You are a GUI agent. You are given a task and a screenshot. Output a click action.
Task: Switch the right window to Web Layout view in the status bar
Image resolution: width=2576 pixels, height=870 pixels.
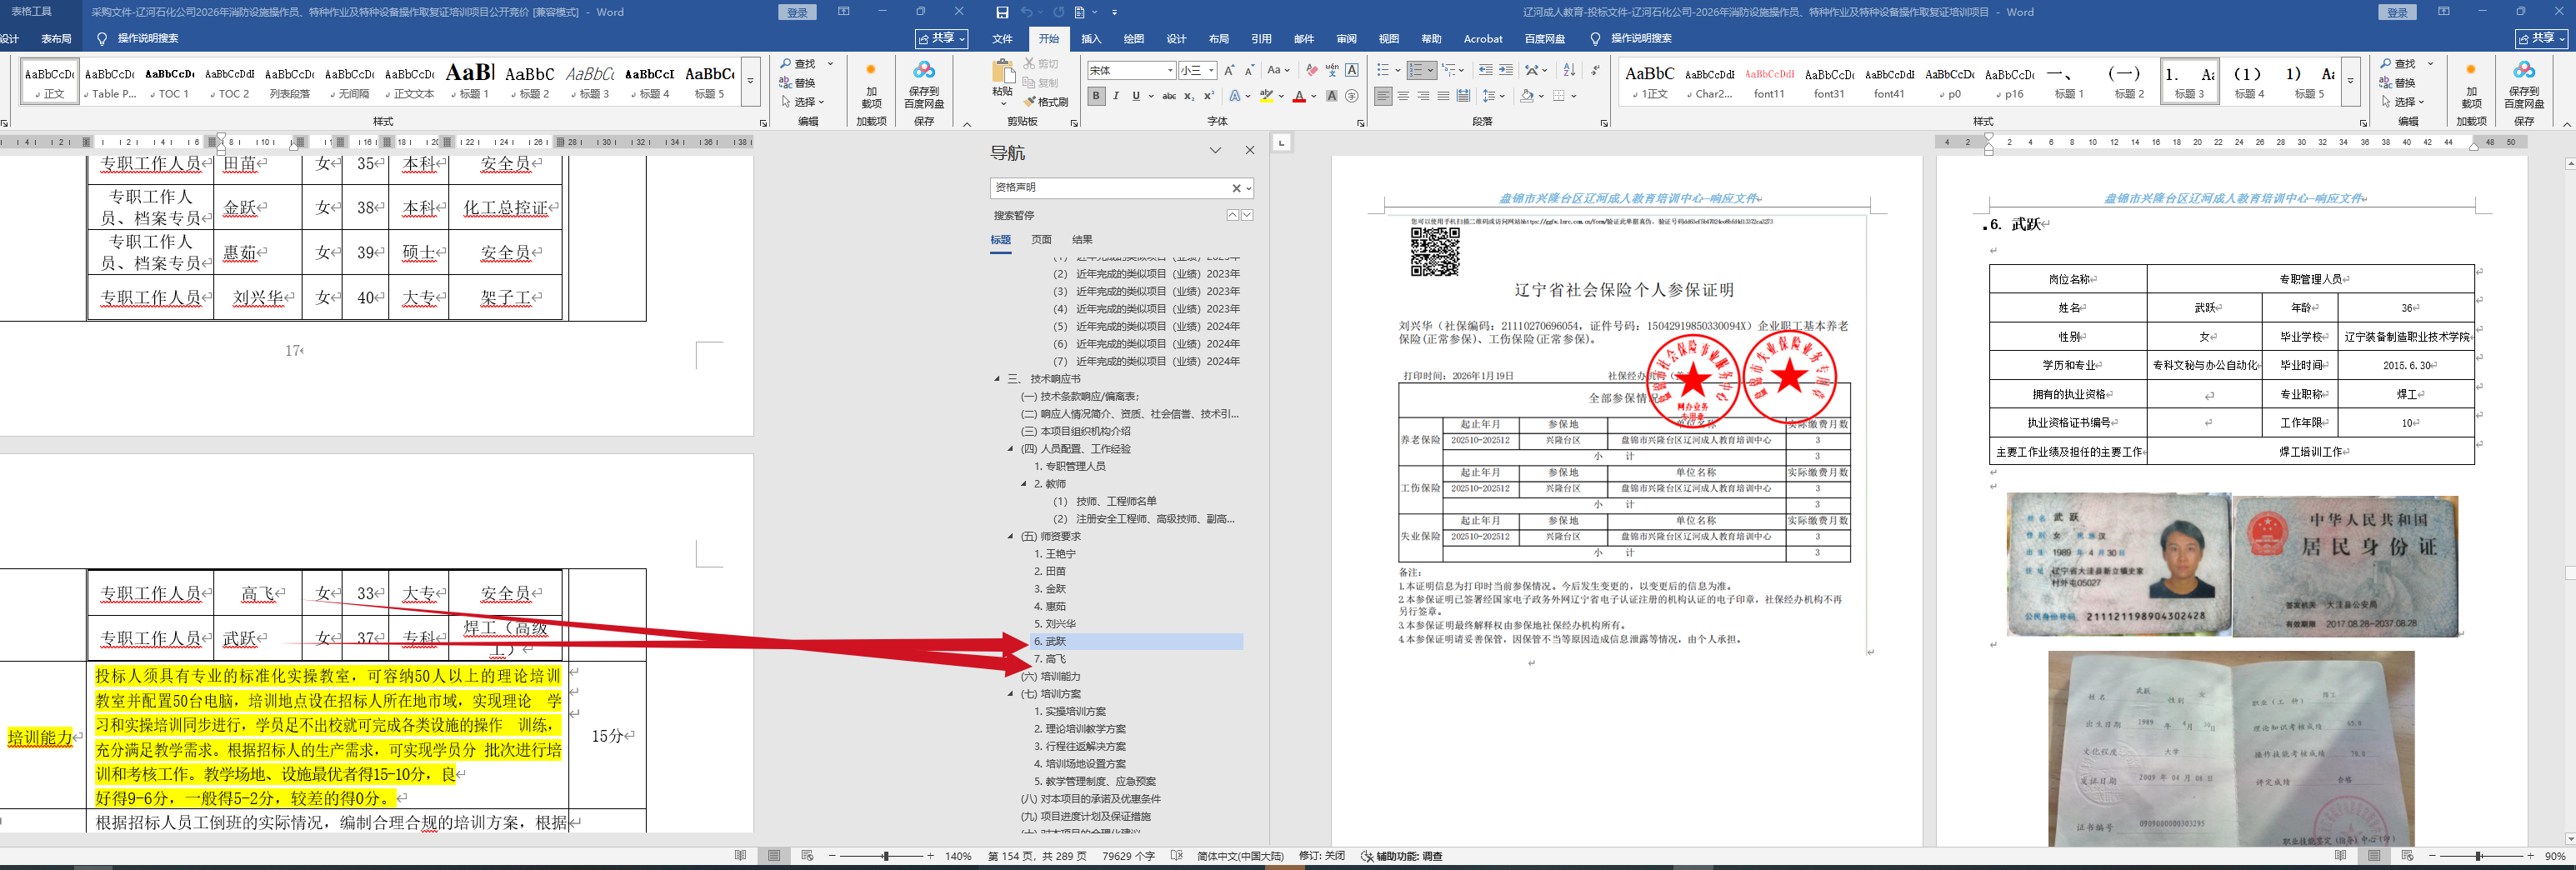click(x=2407, y=856)
